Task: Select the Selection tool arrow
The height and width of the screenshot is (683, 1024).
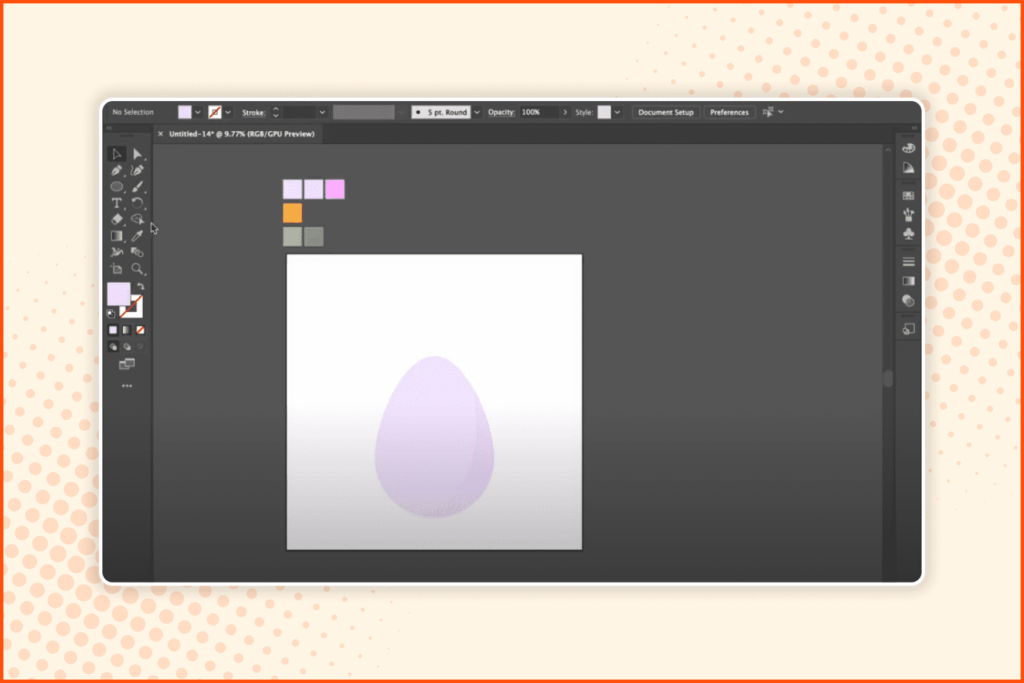Action: click(x=117, y=154)
